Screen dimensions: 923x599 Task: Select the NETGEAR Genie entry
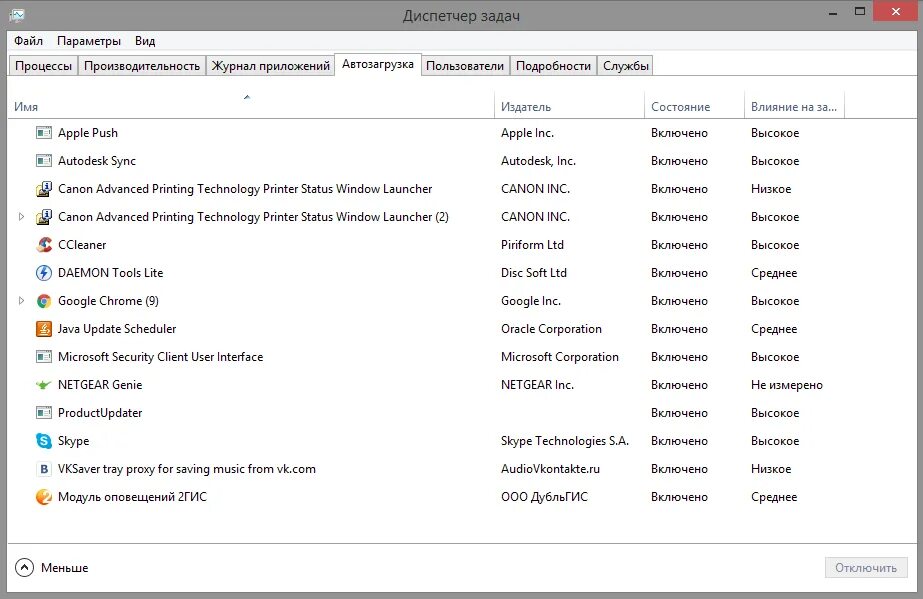[100, 385]
